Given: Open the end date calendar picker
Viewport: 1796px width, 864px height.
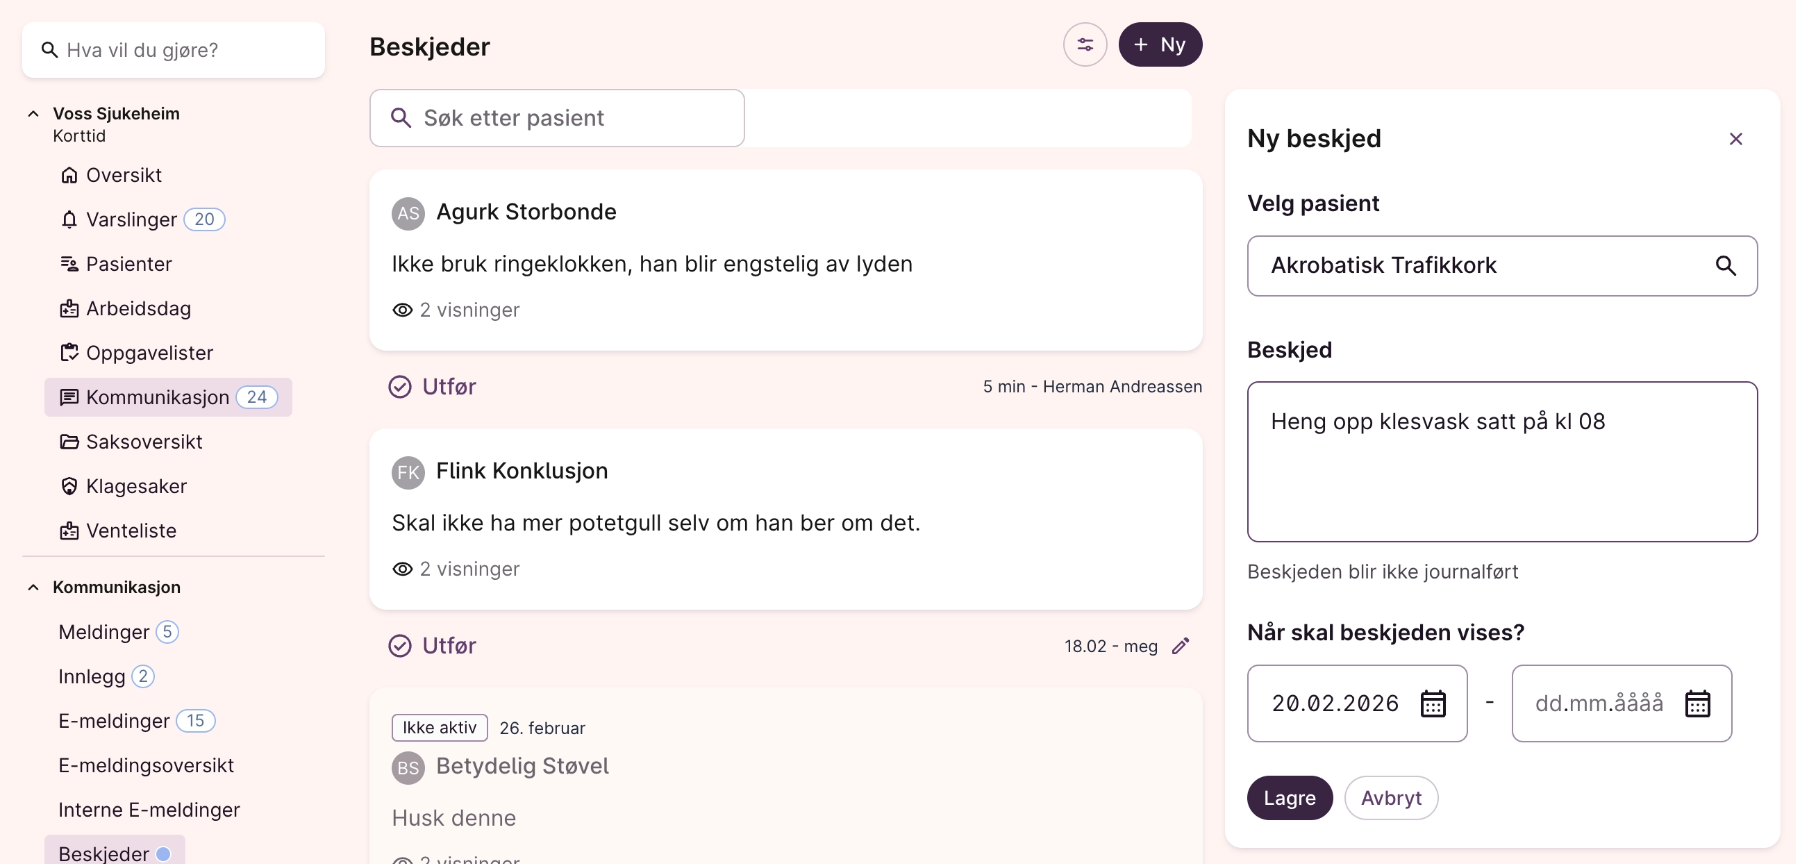Looking at the screenshot, I should click(1697, 704).
